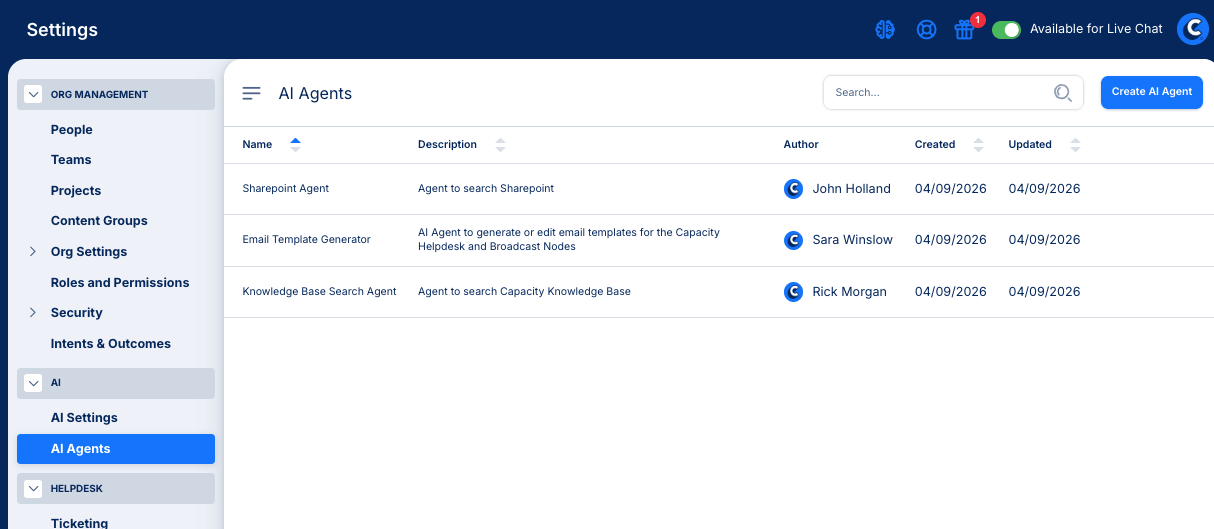Click into the Search input field

935,93
